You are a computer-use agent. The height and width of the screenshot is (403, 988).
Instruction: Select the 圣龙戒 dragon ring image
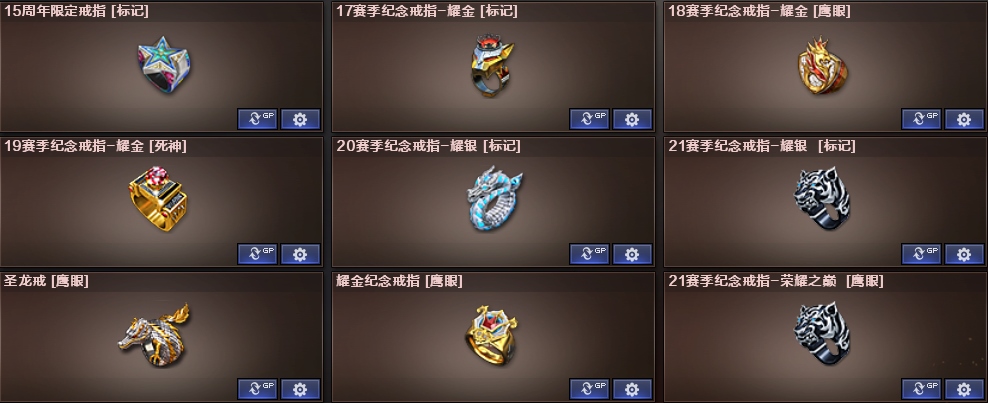pyautogui.click(x=154, y=335)
